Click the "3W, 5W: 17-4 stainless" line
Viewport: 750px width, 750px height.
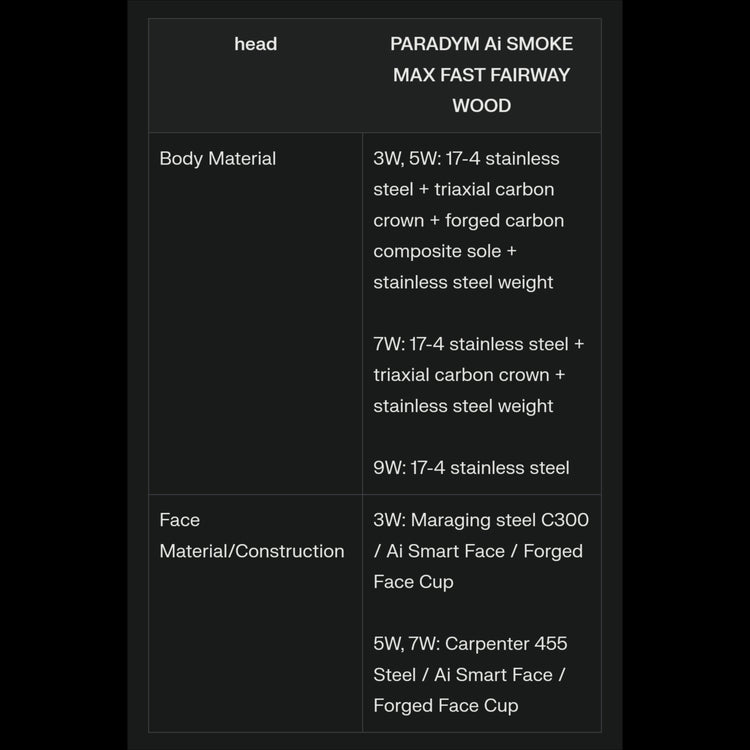click(466, 158)
